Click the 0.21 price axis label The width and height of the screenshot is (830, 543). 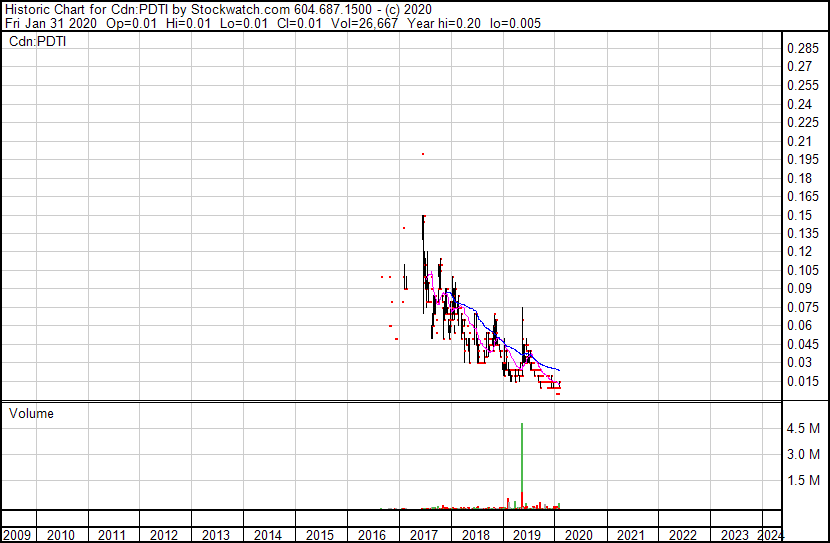(799, 141)
